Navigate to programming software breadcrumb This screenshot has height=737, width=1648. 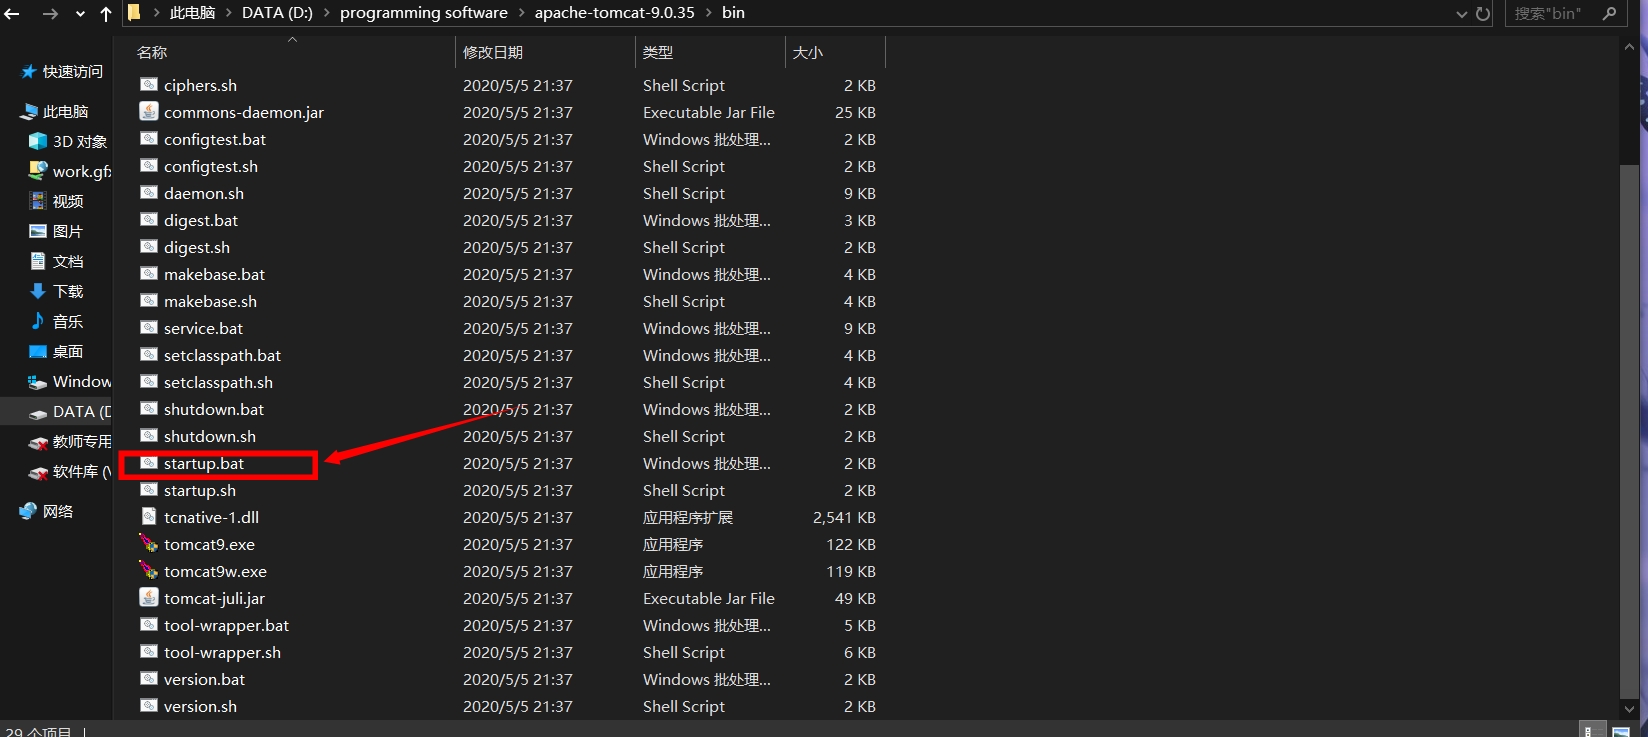point(424,13)
